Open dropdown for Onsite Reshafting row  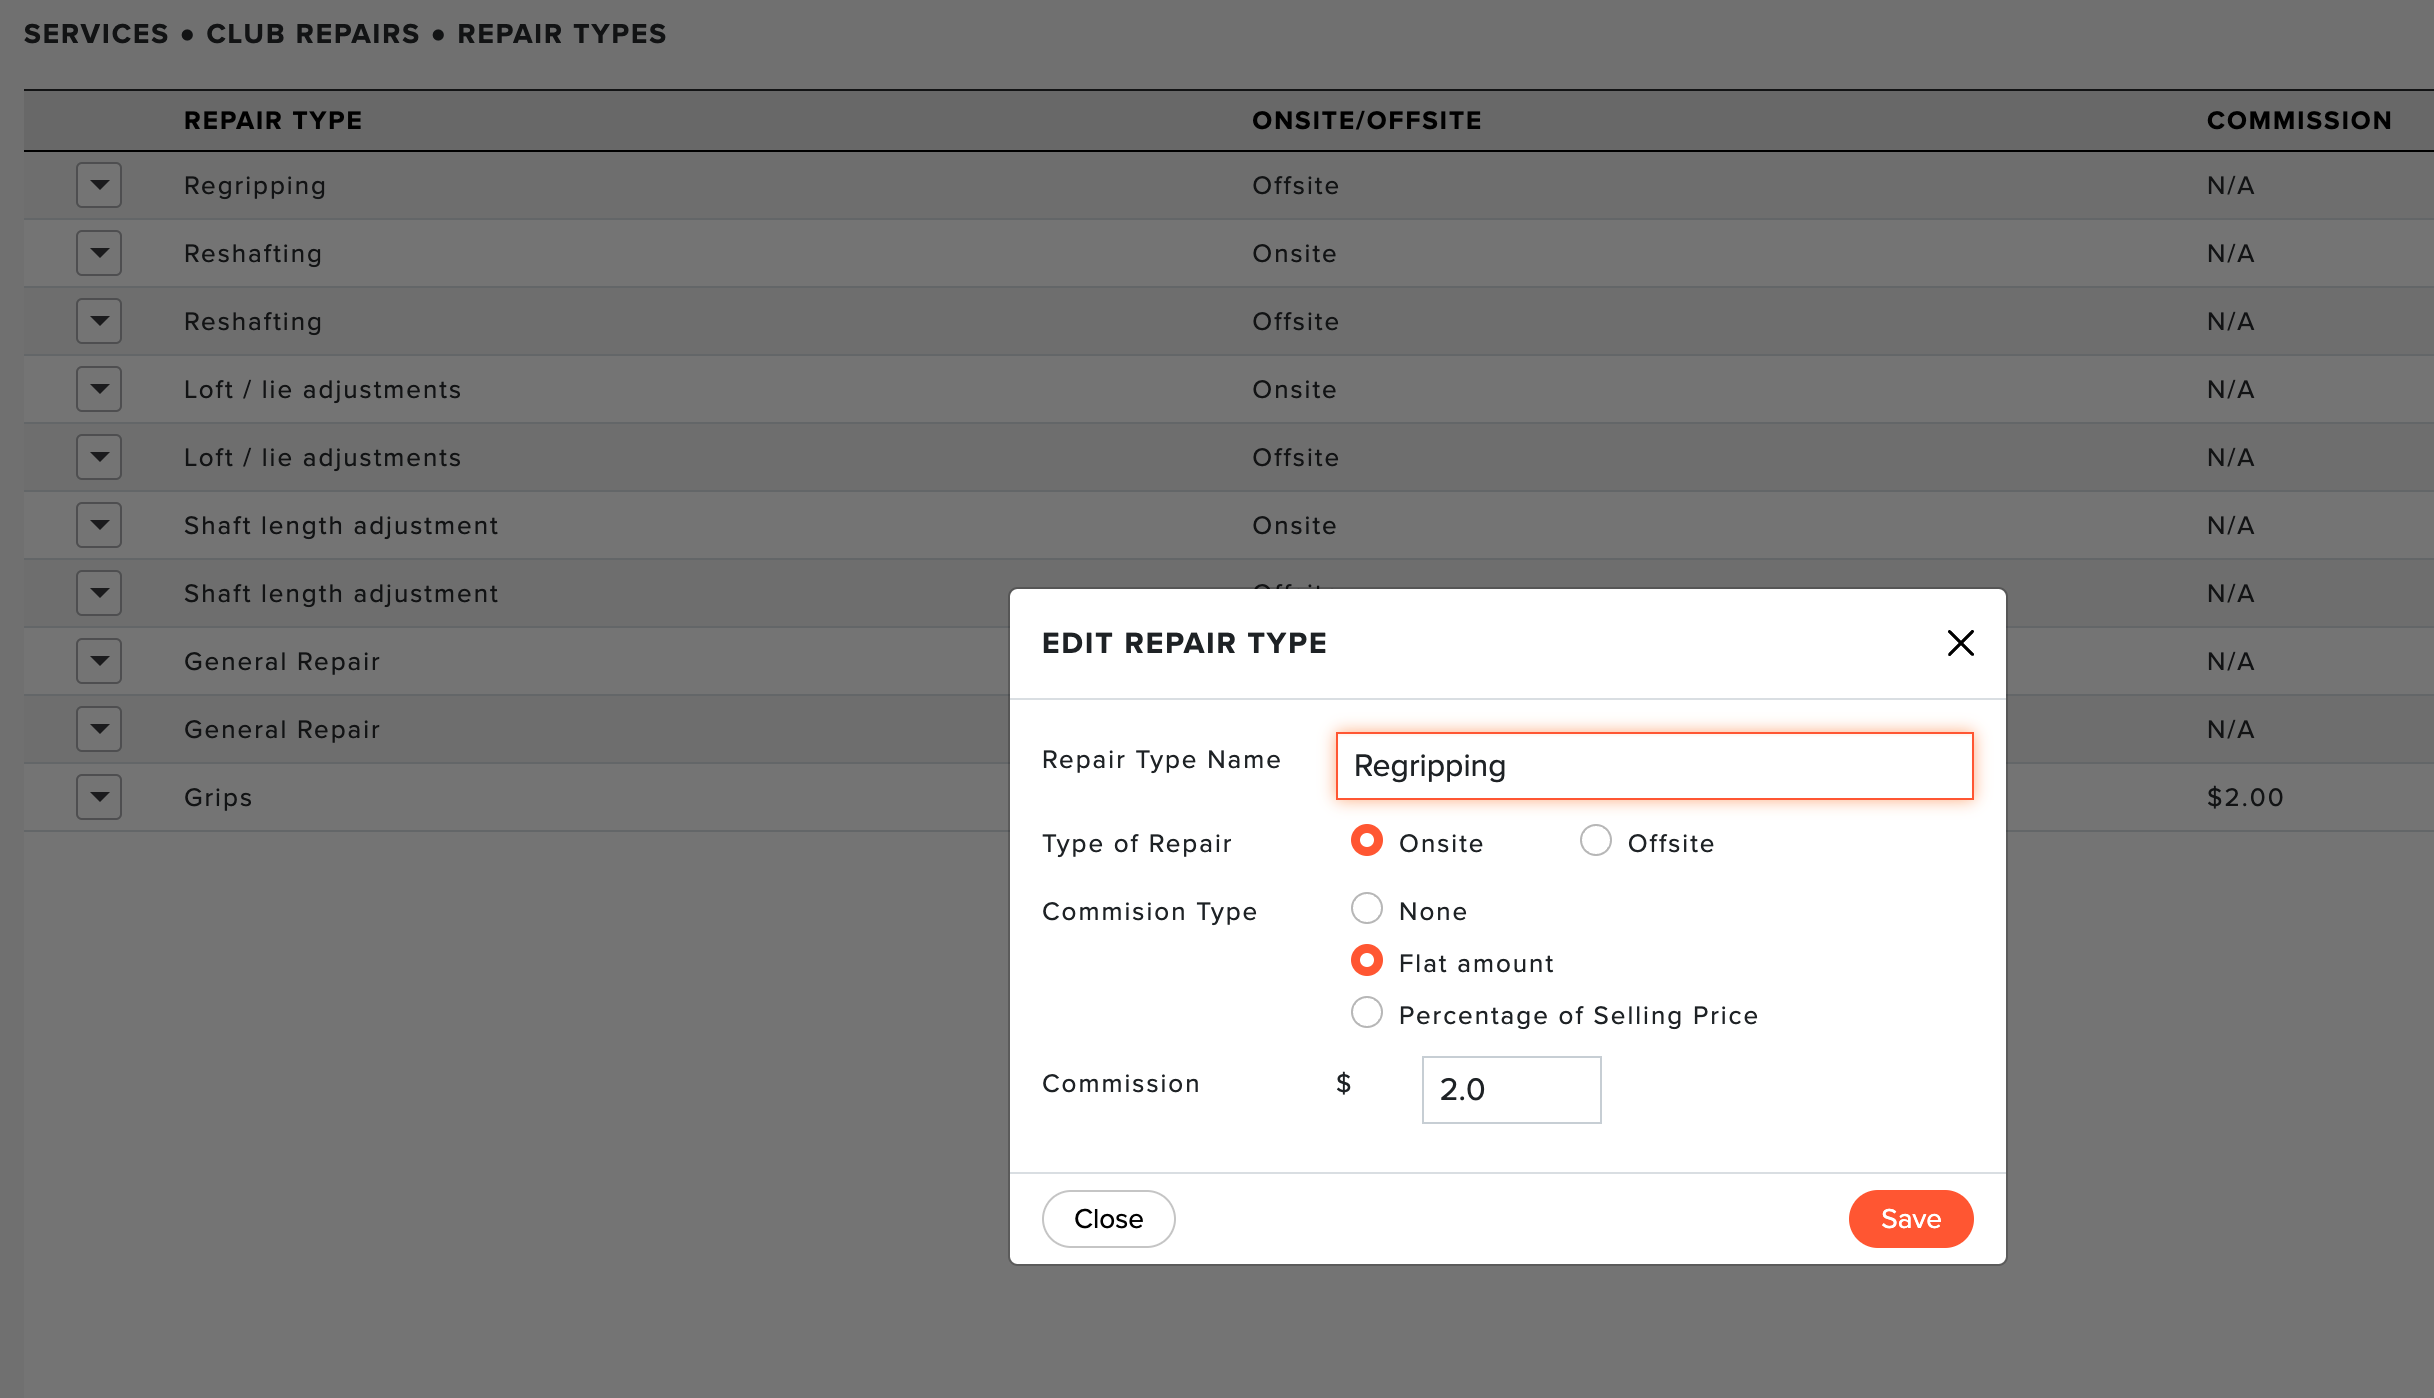tap(99, 253)
